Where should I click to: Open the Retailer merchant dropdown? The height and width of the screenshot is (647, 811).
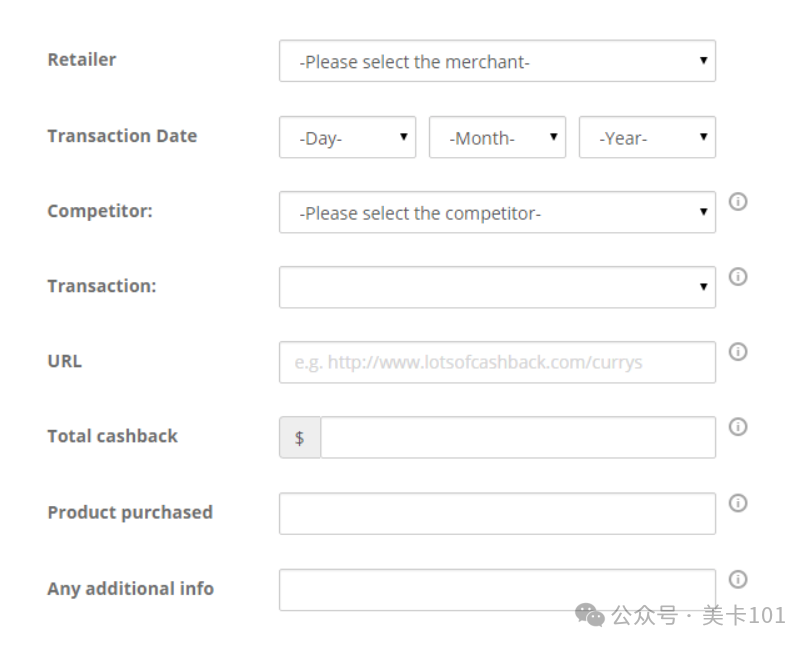click(x=497, y=62)
